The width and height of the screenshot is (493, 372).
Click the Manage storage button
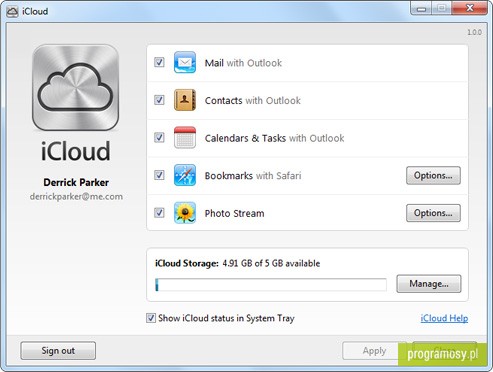[429, 284]
